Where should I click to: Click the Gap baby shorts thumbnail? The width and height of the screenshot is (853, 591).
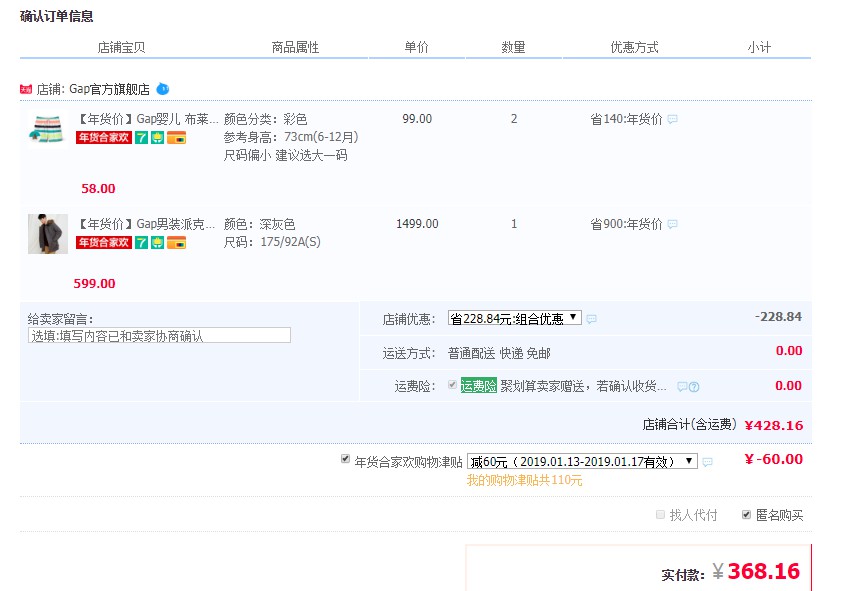(47, 130)
